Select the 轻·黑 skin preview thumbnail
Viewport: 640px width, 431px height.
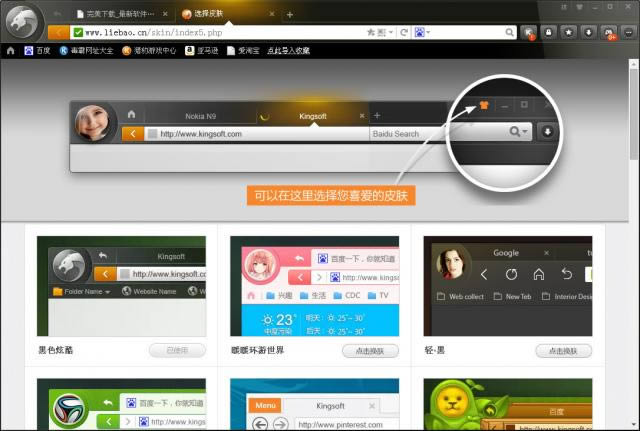[508, 286]
